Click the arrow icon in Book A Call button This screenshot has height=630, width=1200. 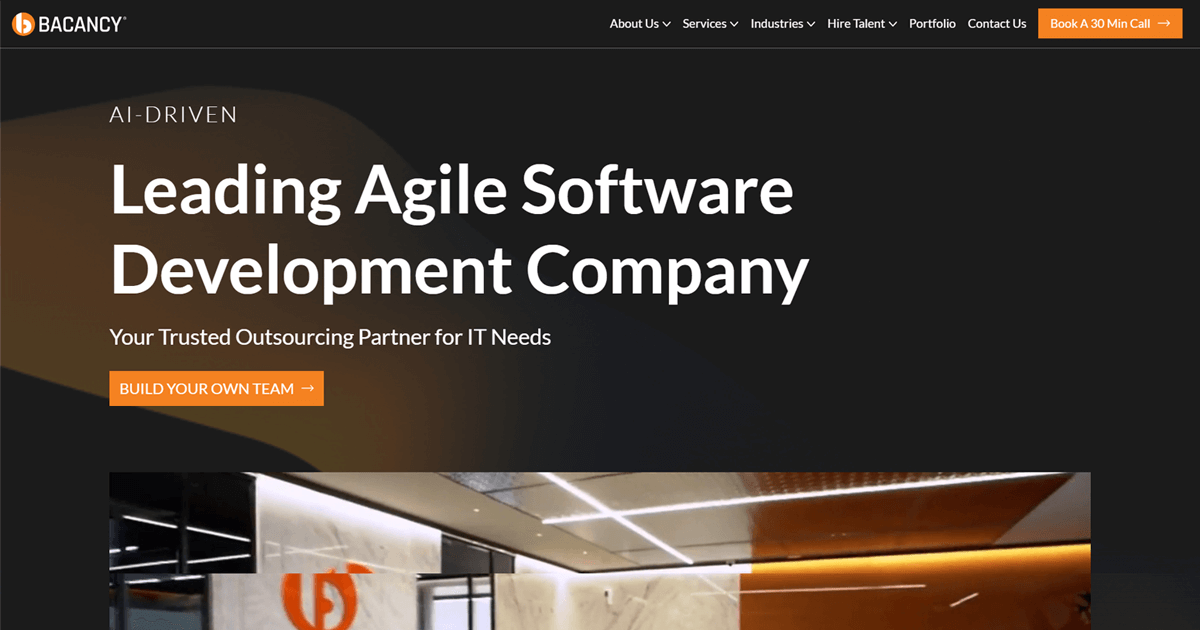(x=1164, y=24)
